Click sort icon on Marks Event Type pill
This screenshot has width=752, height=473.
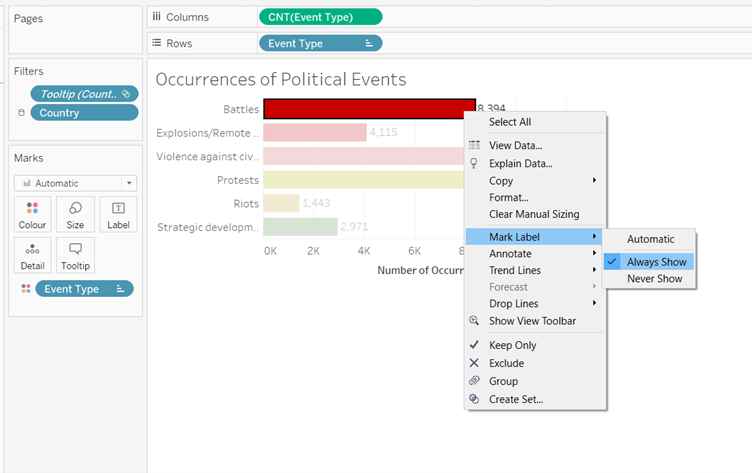[120, 289]
